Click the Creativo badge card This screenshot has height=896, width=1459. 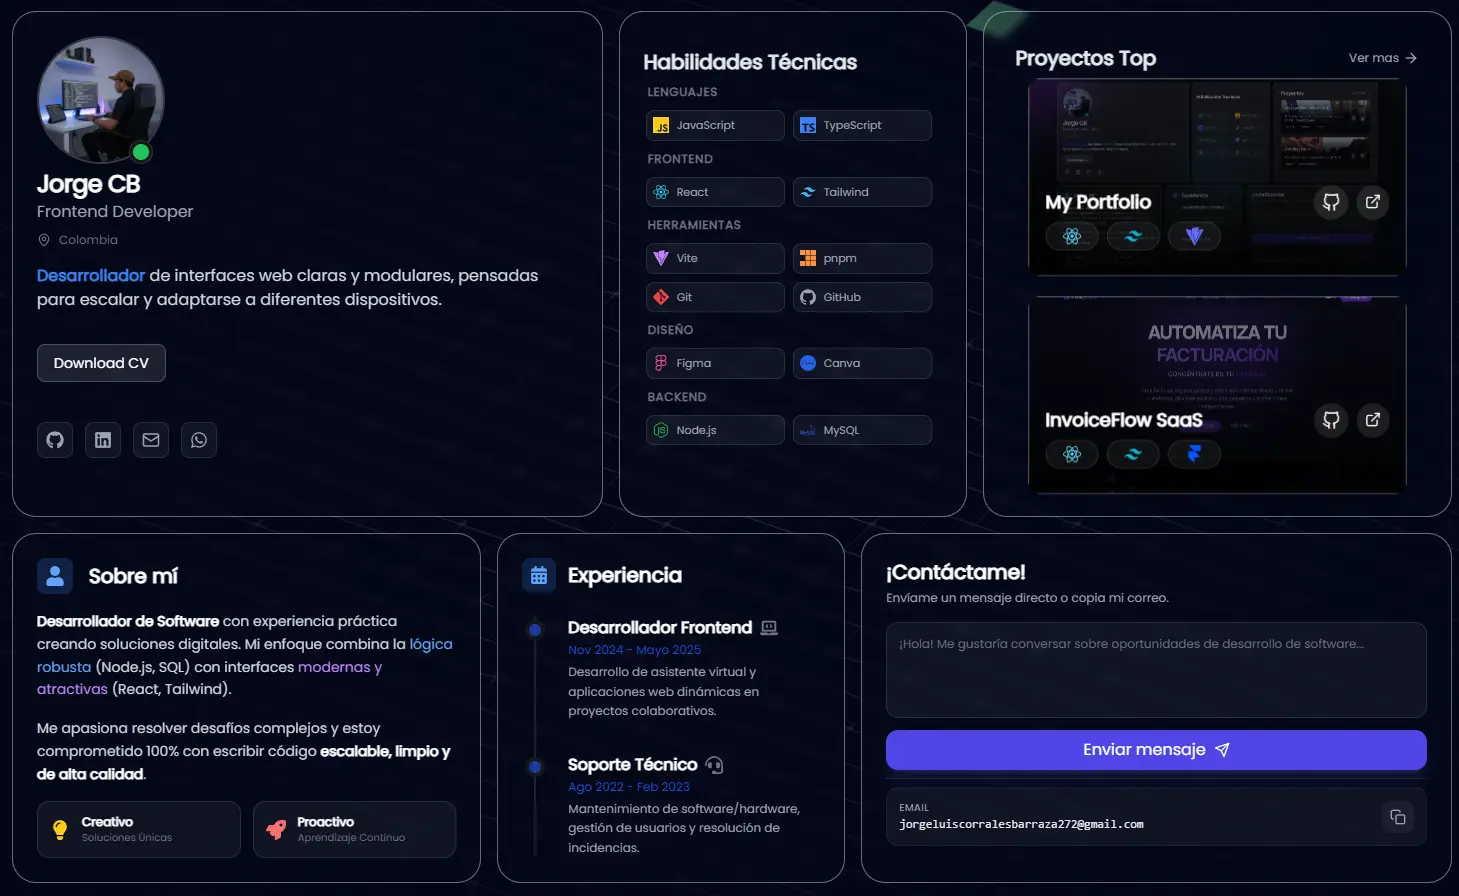[x=139, y=829]
